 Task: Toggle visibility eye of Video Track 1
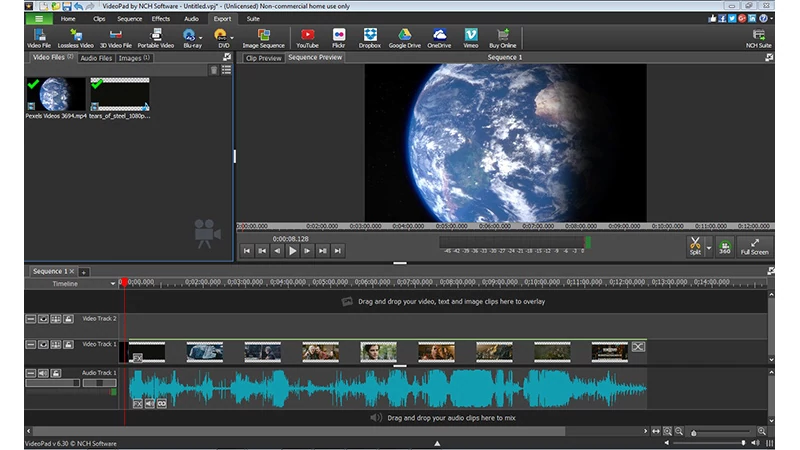pos(43,345)
